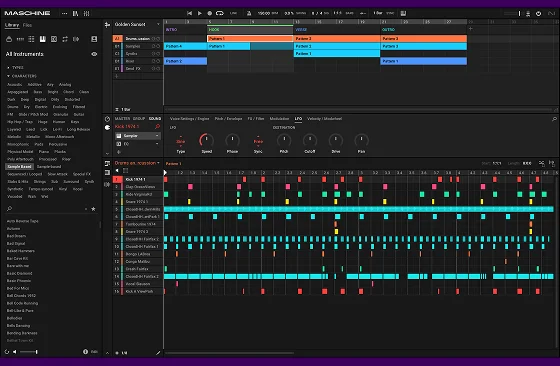The width and height of the screenshot is (560, 366).
Task: Select the One-shots browser icon
Action: click(x=76, y=39)
